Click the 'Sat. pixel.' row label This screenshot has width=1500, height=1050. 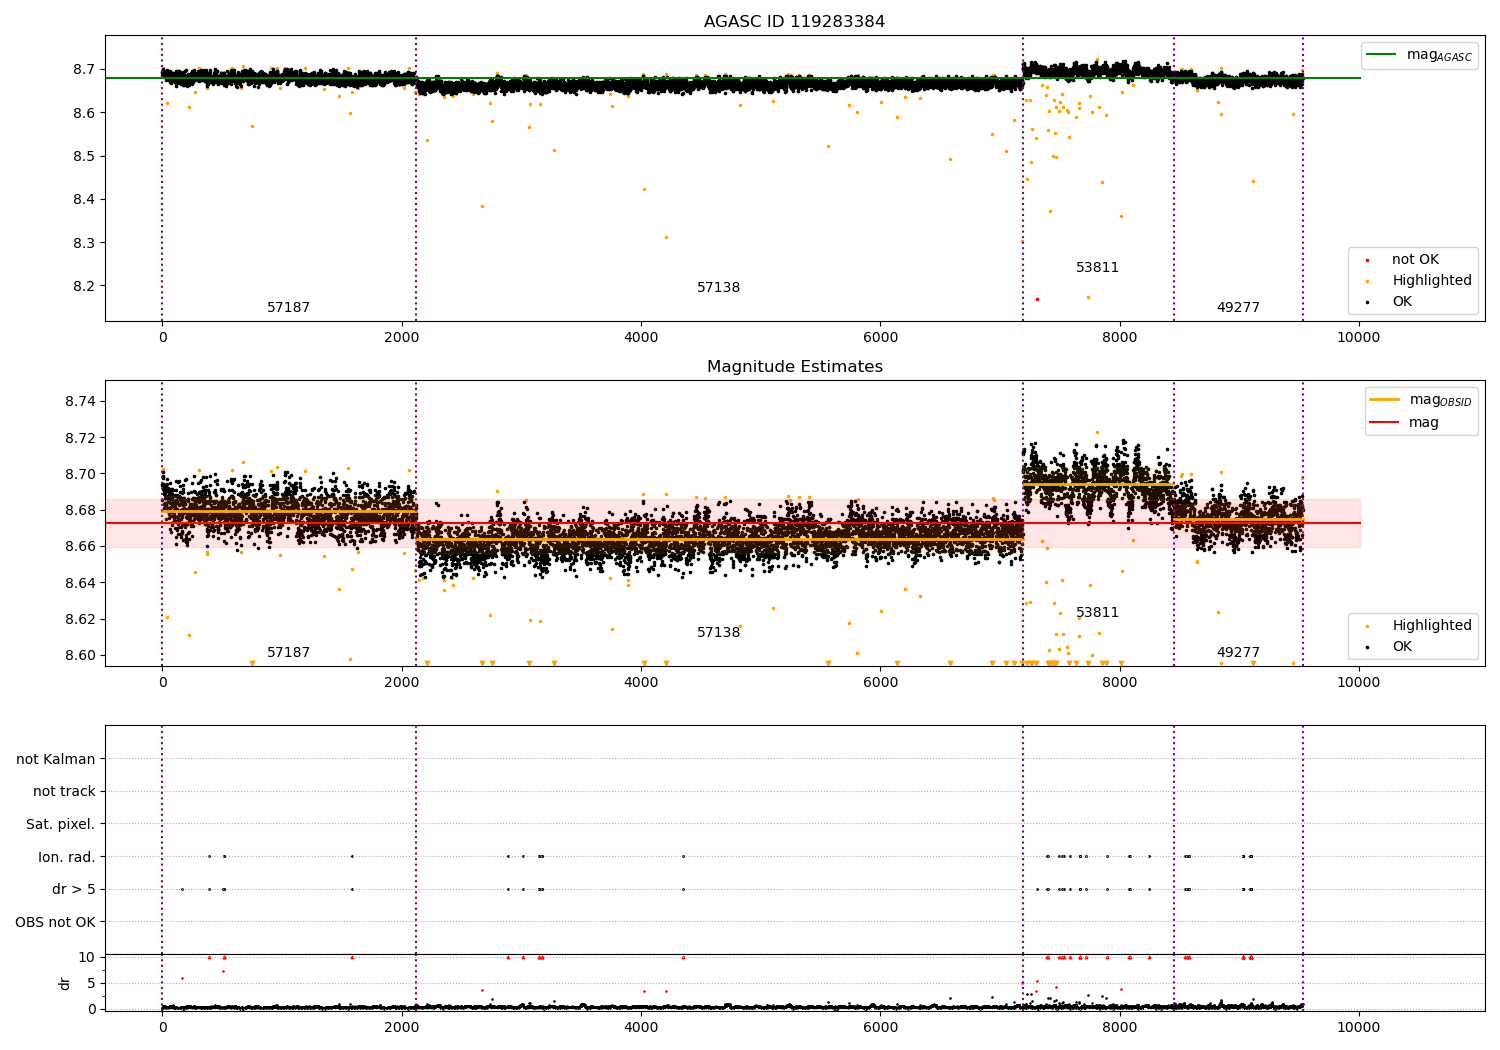tap(61, 825)
